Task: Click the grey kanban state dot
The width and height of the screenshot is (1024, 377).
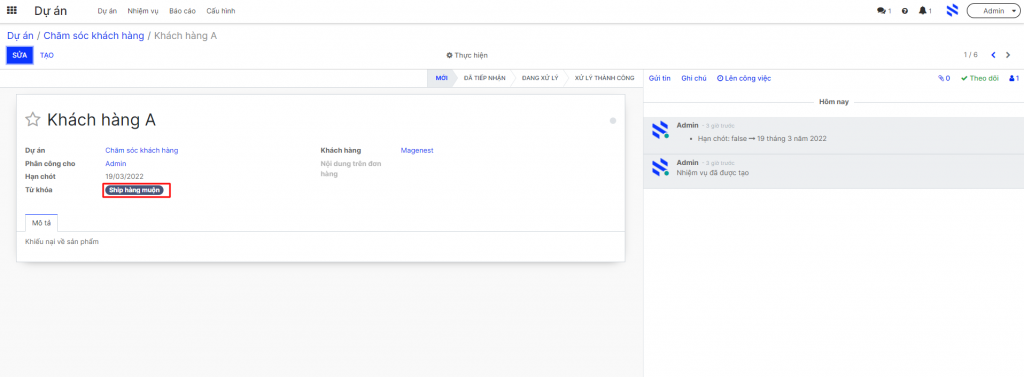Action: 613,121
